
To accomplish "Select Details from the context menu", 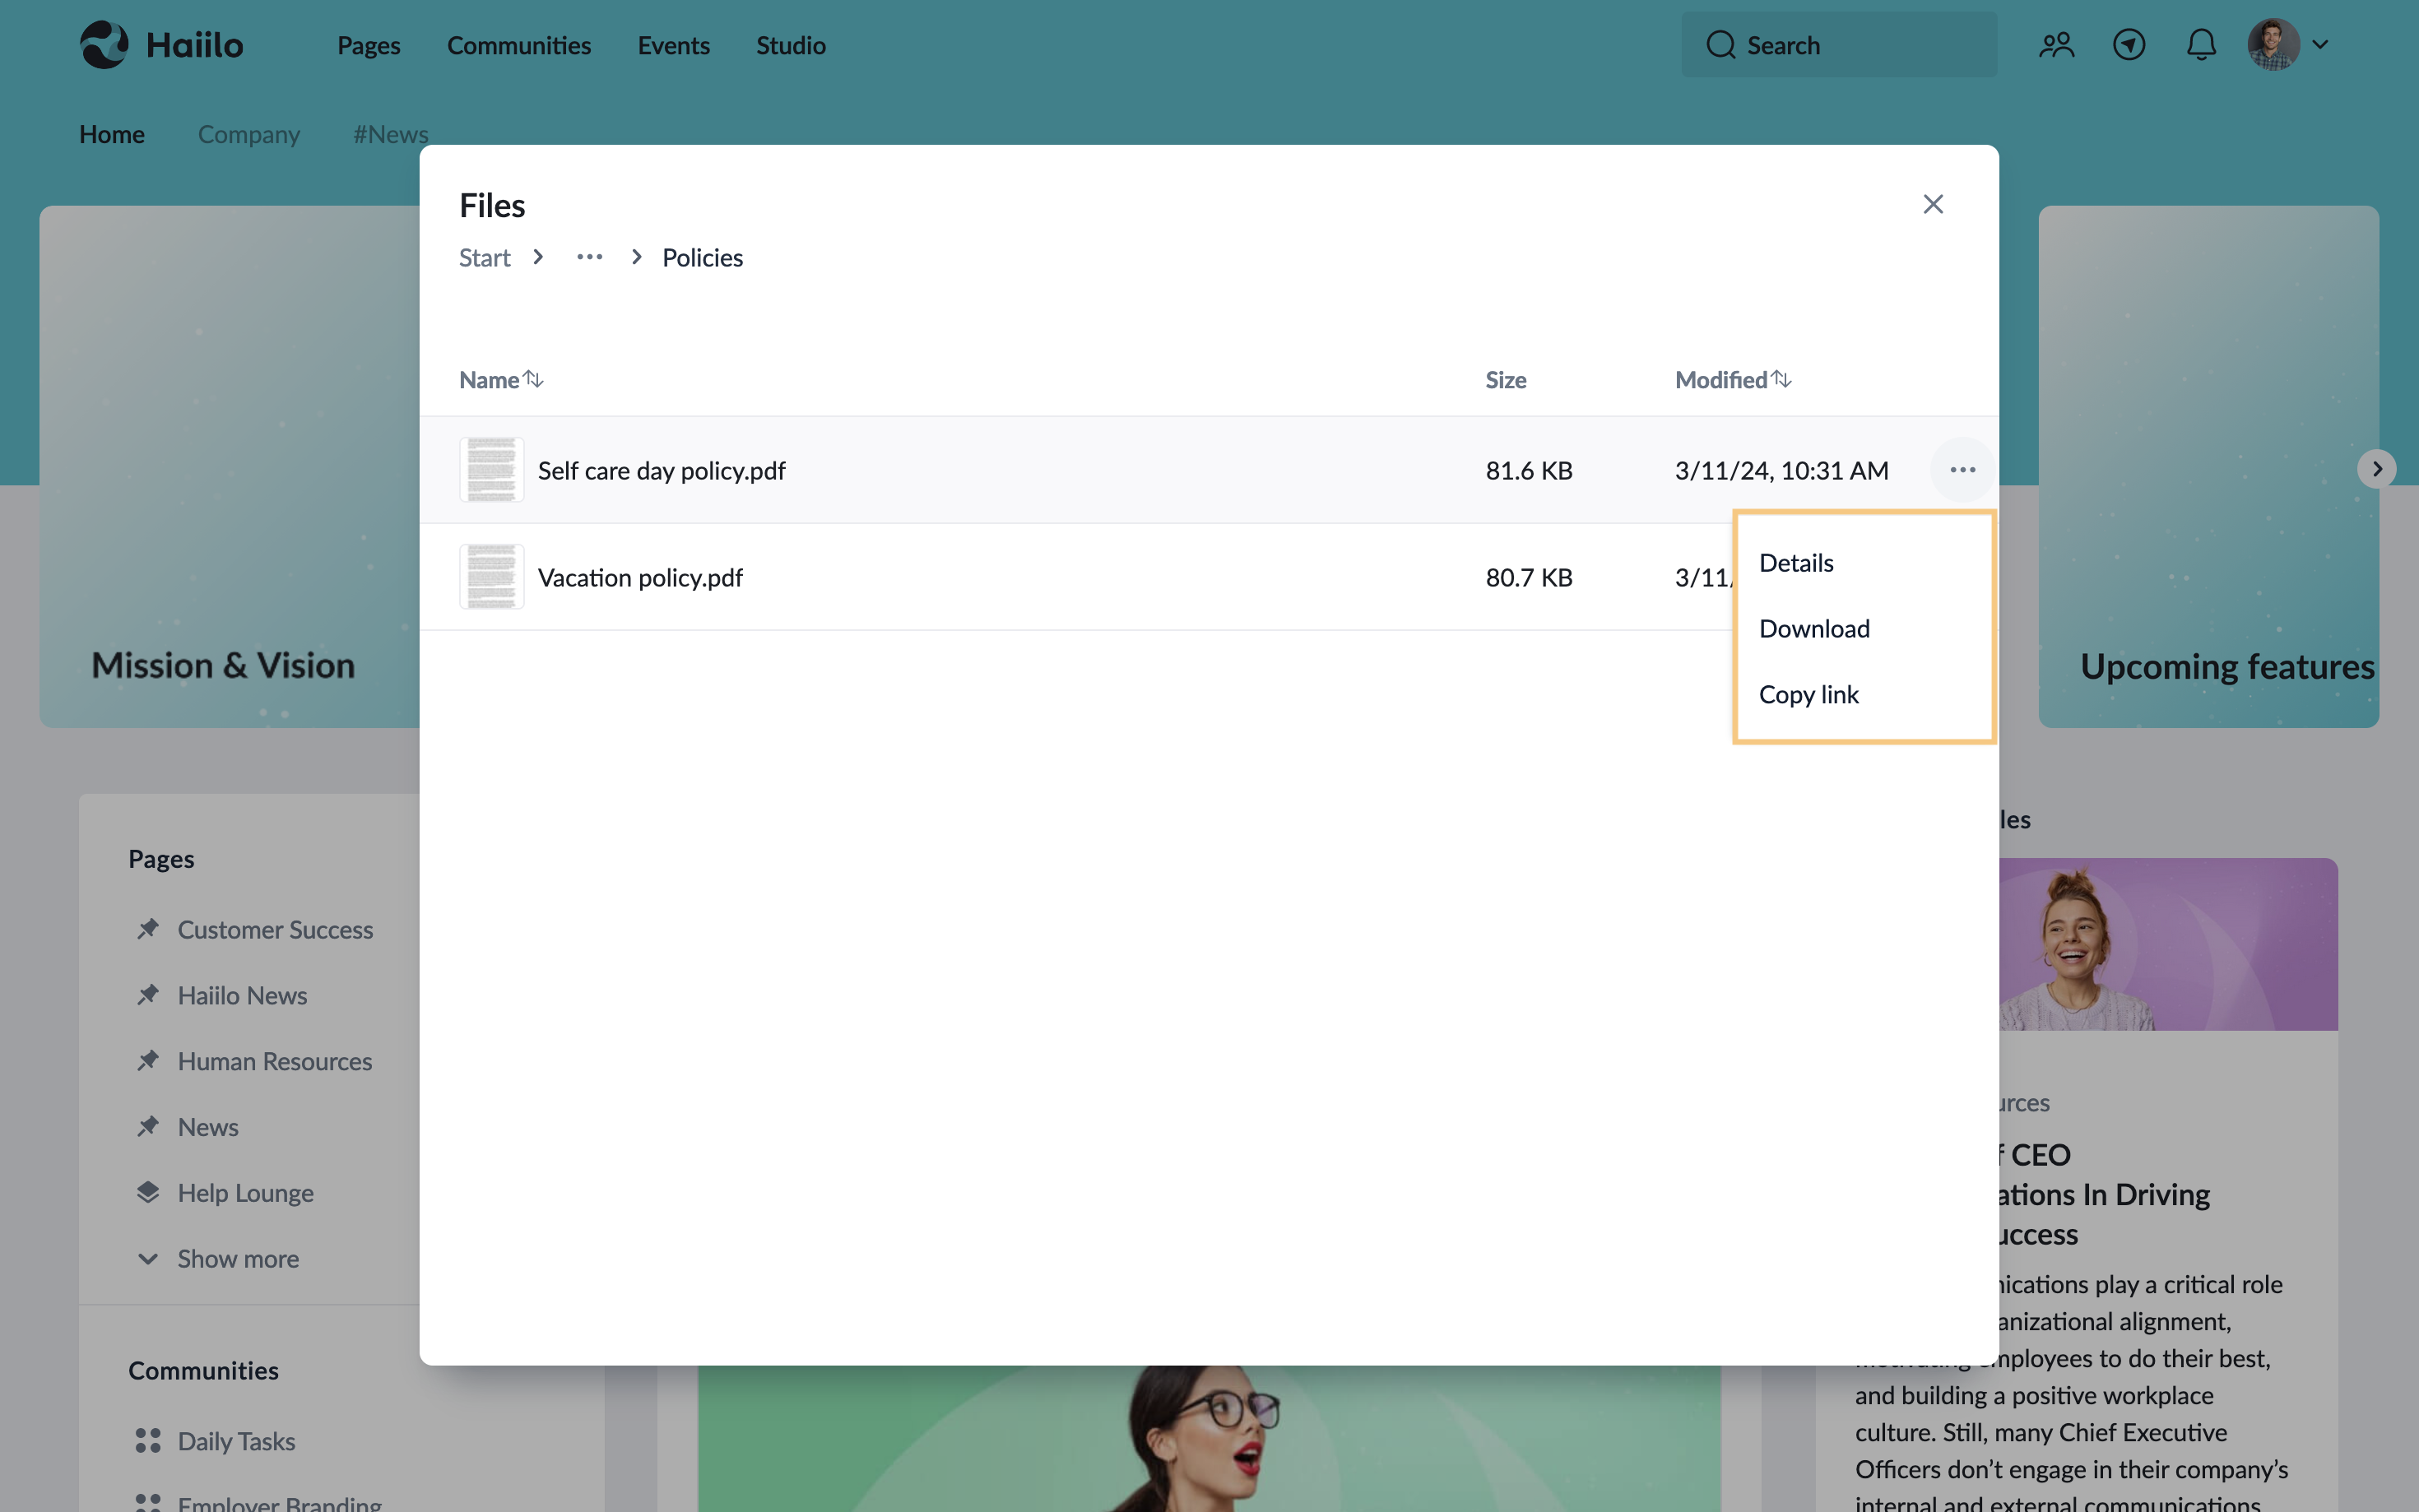I will click(x=1796, y=563).
